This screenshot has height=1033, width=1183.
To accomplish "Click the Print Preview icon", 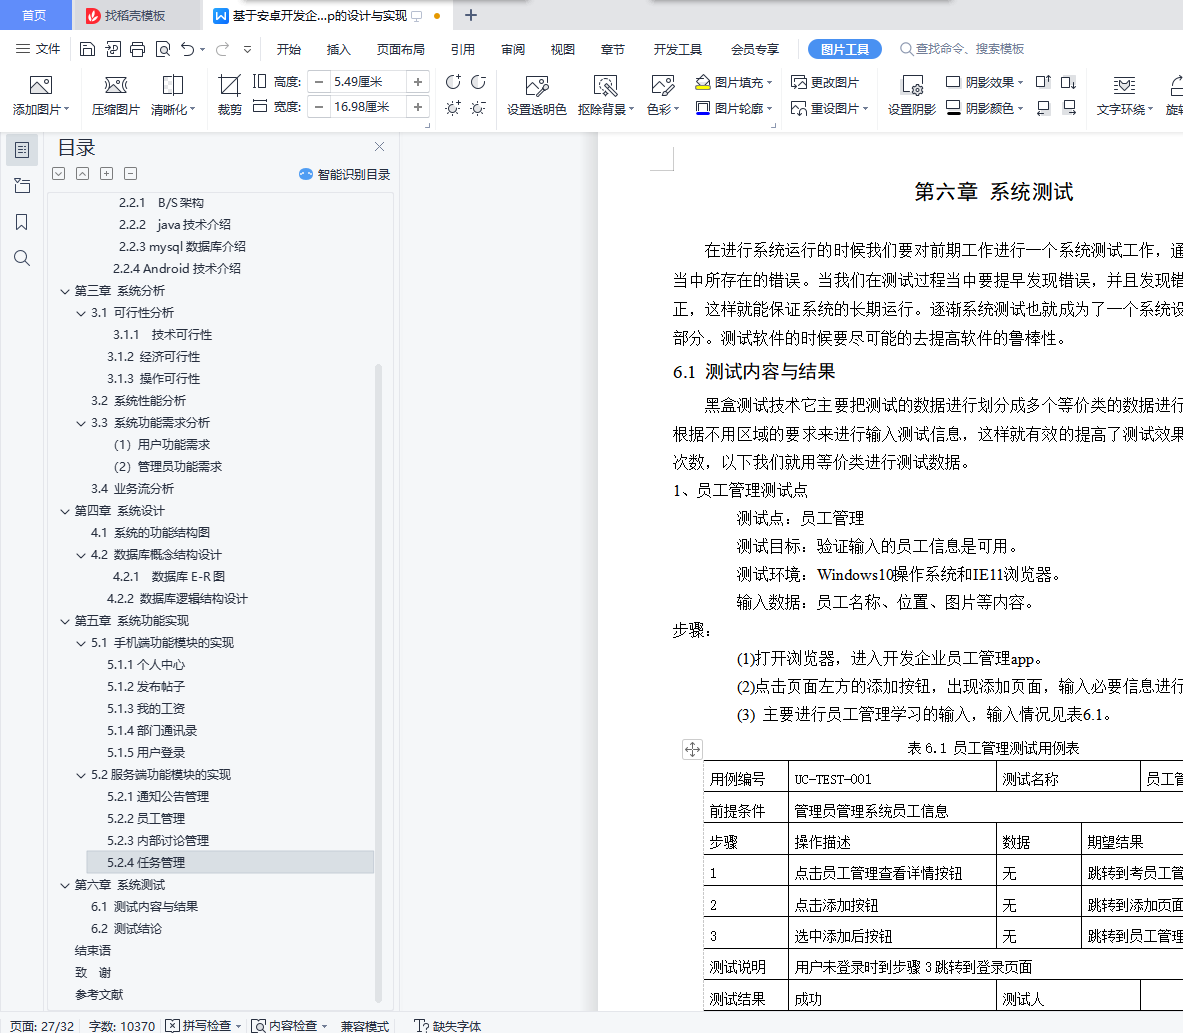I will (162, 49).
